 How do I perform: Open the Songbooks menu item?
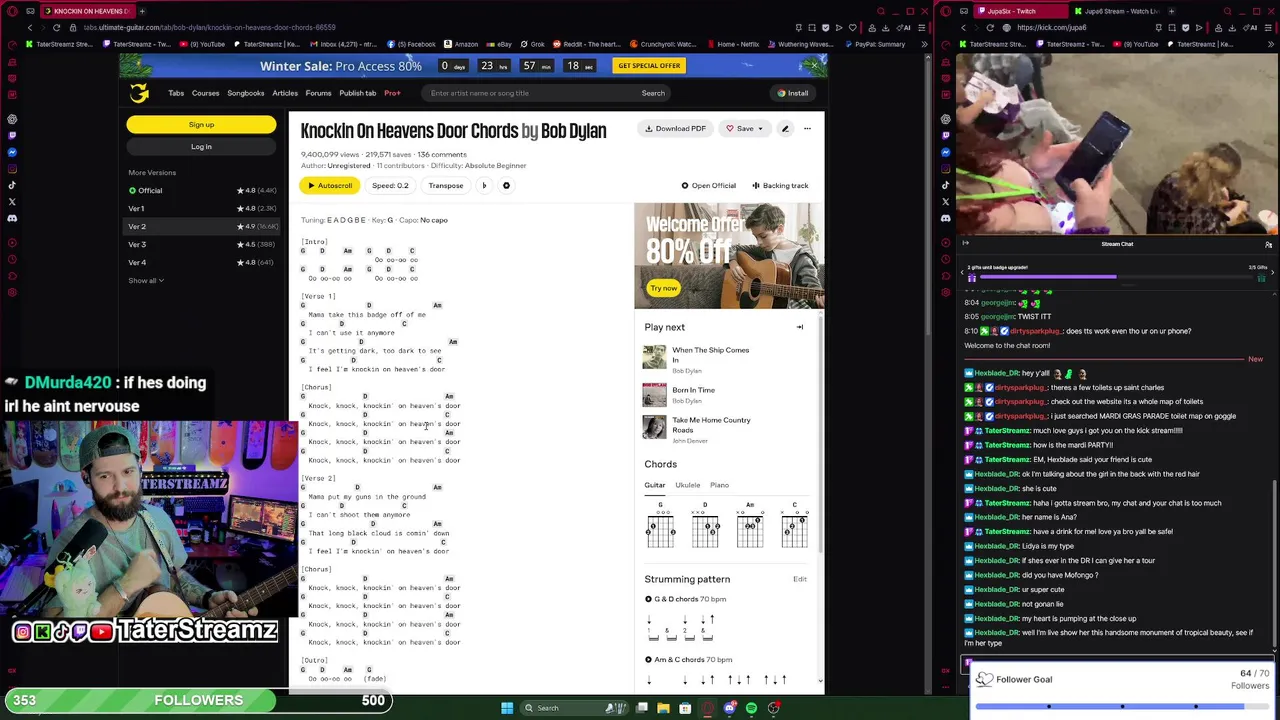tap(245, 93)
